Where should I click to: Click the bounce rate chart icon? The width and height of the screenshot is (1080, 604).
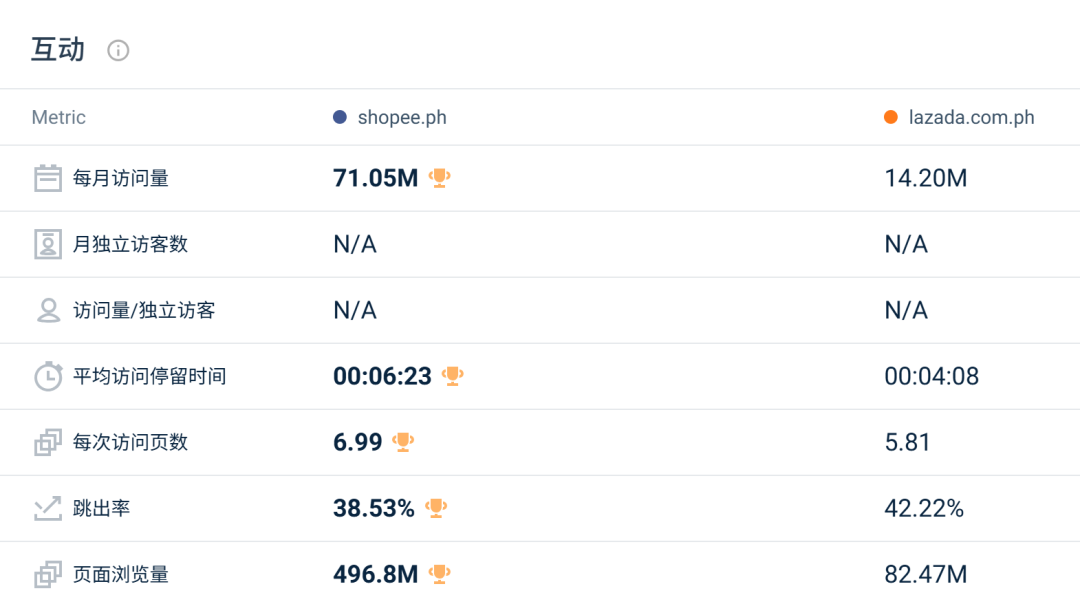(x=48, y=508)
